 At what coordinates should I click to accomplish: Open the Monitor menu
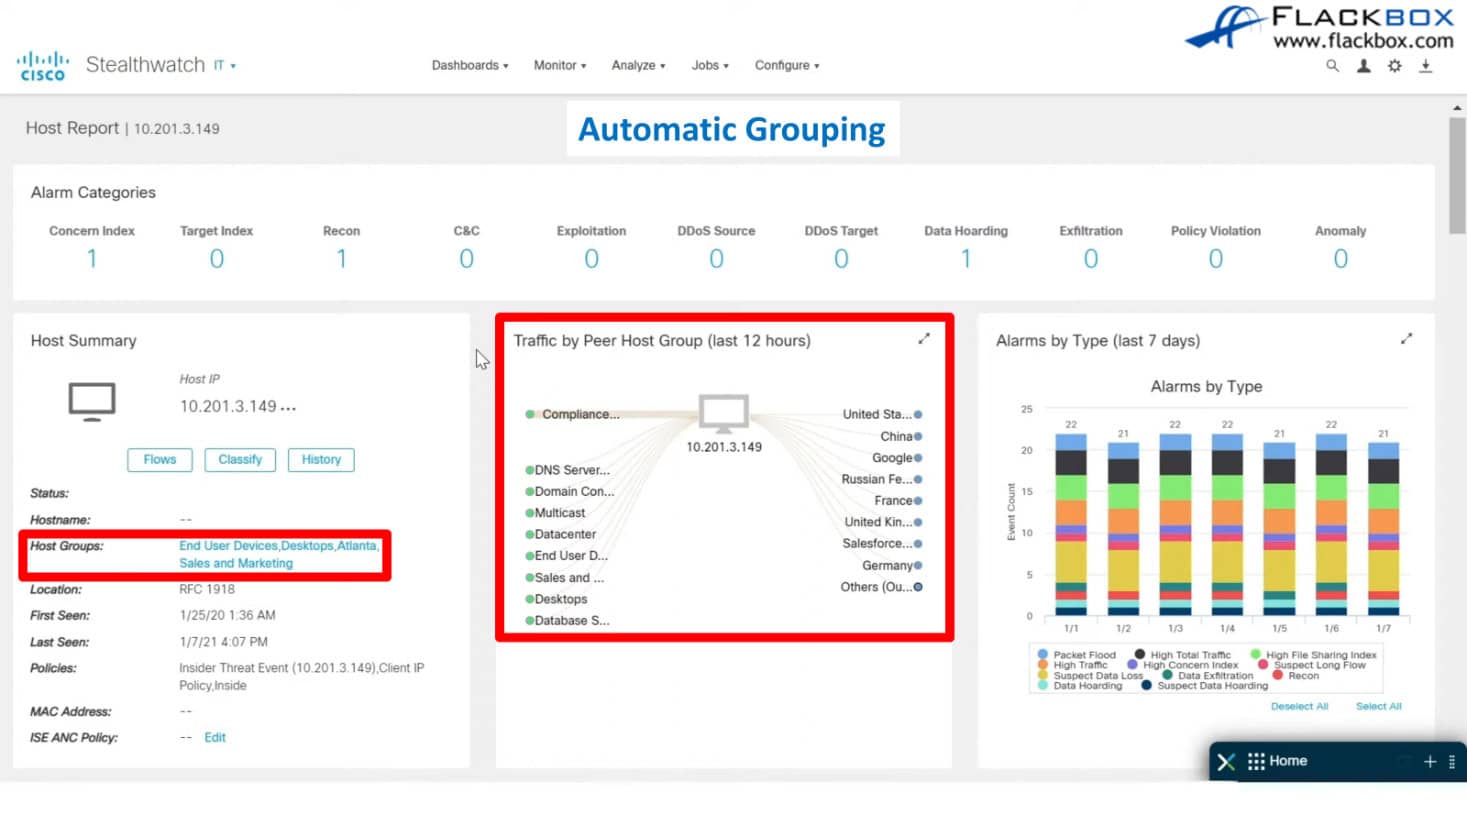click(x=559, y=66)
